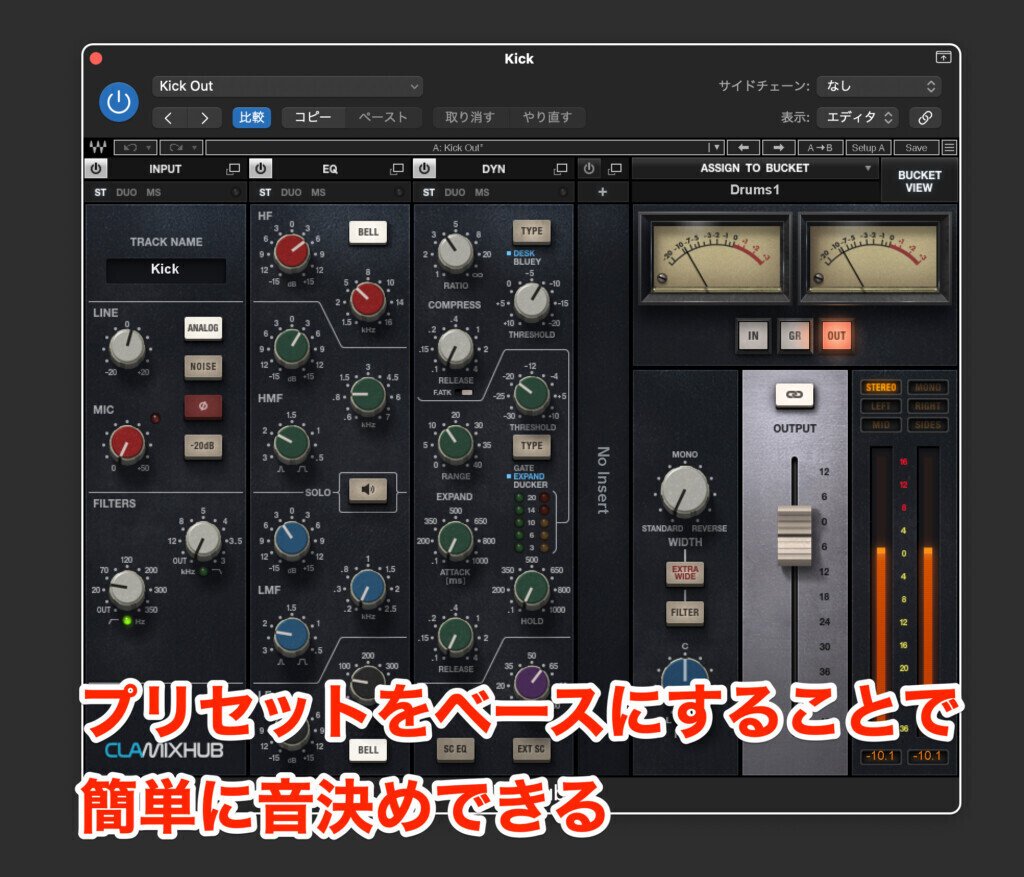Click the Drums1 bucket name field
The width and height of the screenshot is (1024, 877).
tap(757, 190)
